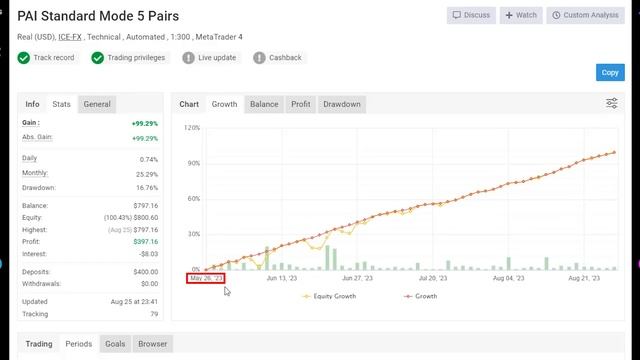640x360 pixels.
Task: Click the last growth data point on chart
Action: coord(614,152)
